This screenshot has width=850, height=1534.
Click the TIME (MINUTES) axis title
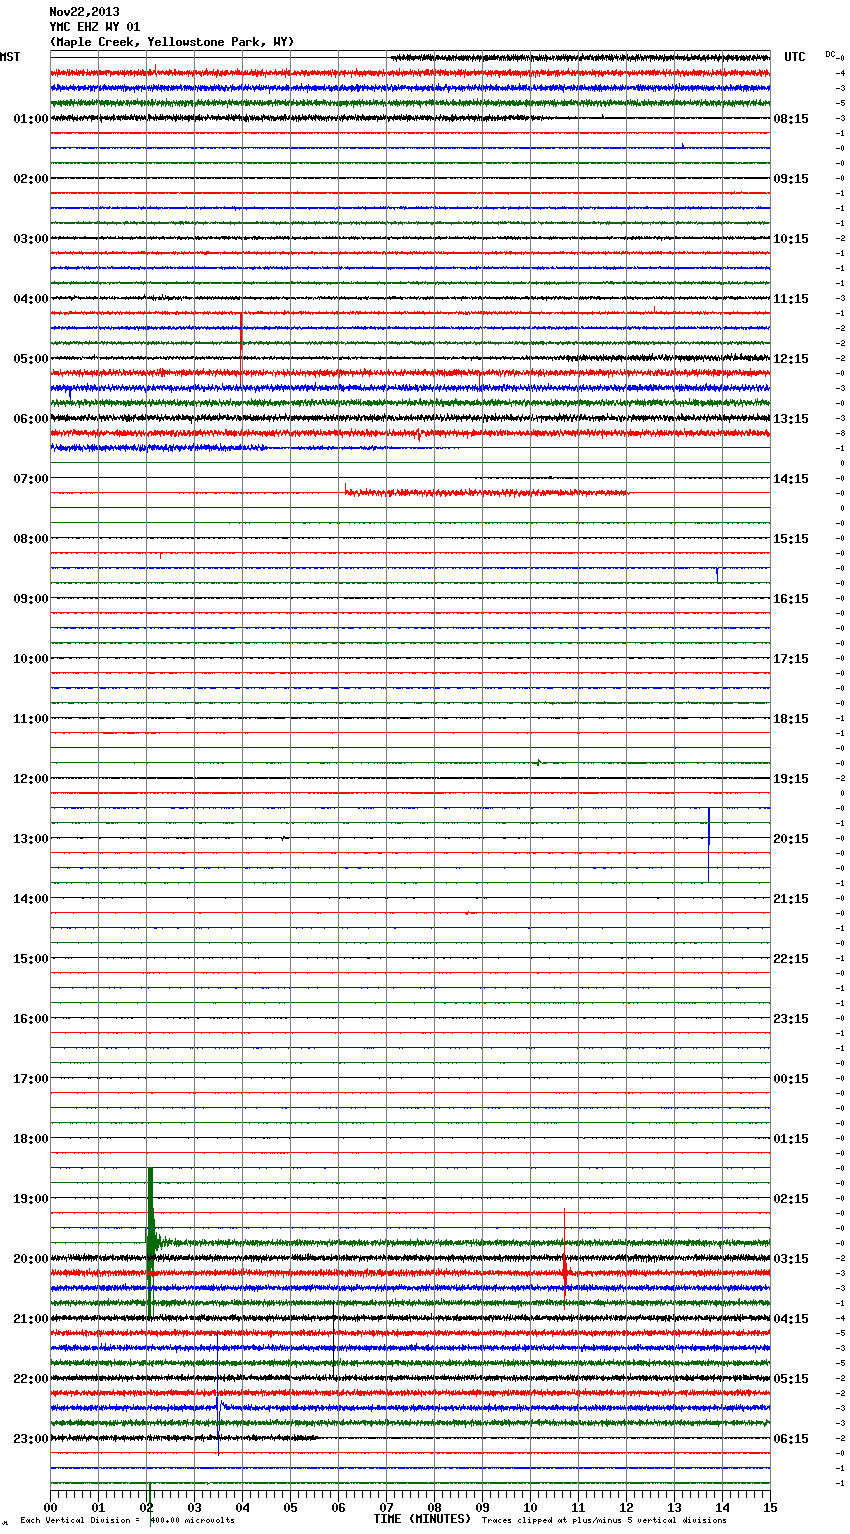[x=422, y=1519]
